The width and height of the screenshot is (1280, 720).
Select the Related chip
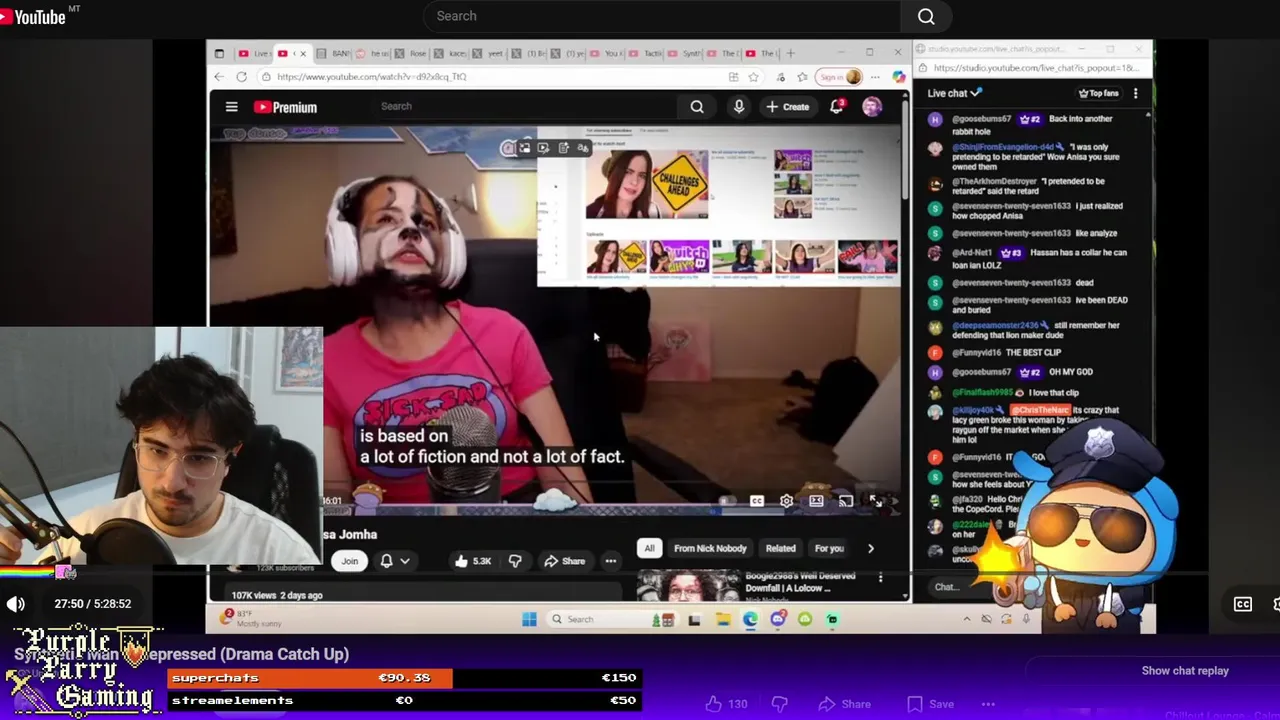781,548
